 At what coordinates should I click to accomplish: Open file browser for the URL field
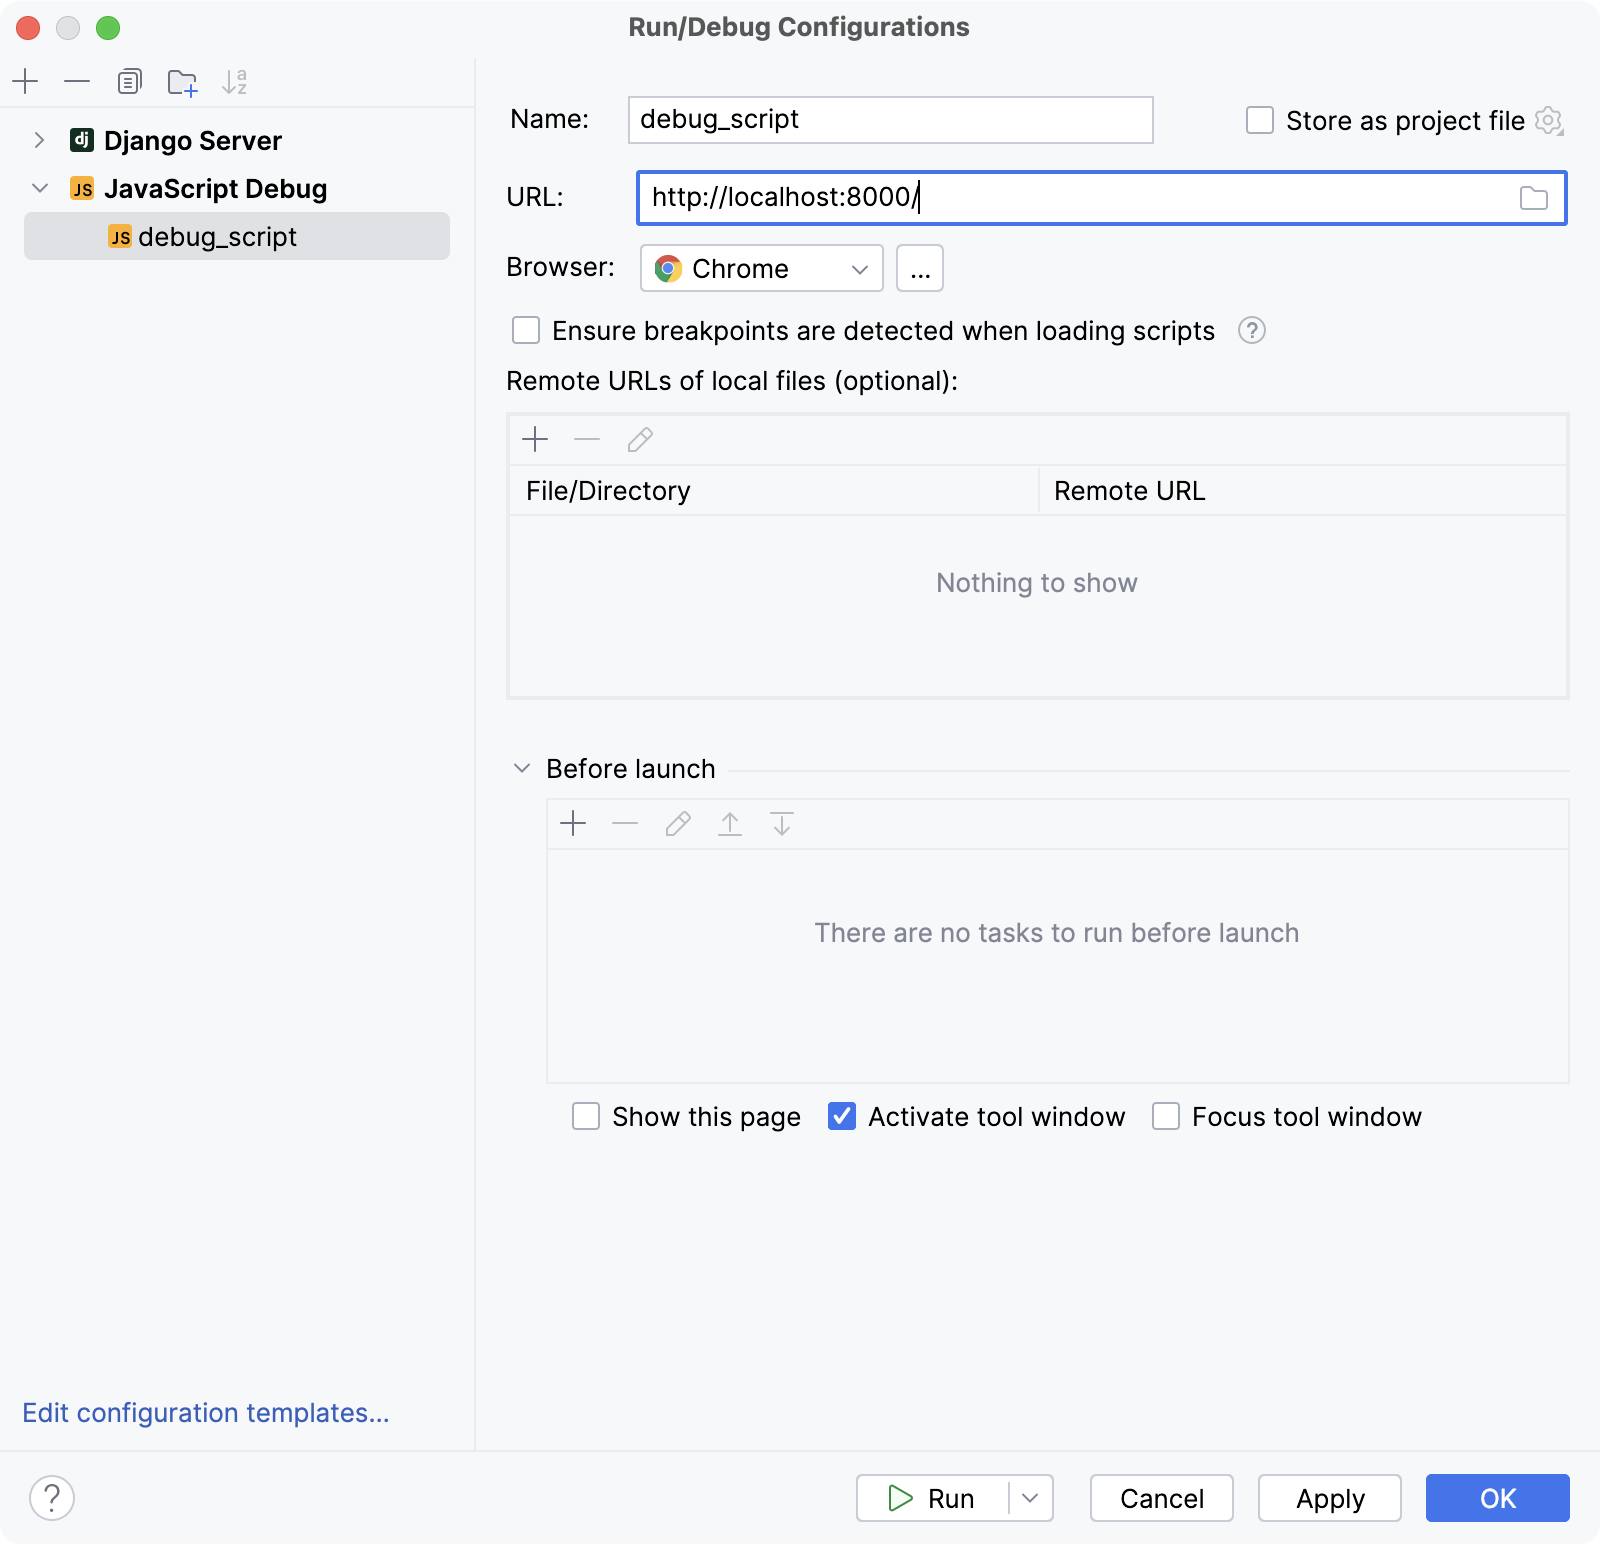tap(1532, 198)
